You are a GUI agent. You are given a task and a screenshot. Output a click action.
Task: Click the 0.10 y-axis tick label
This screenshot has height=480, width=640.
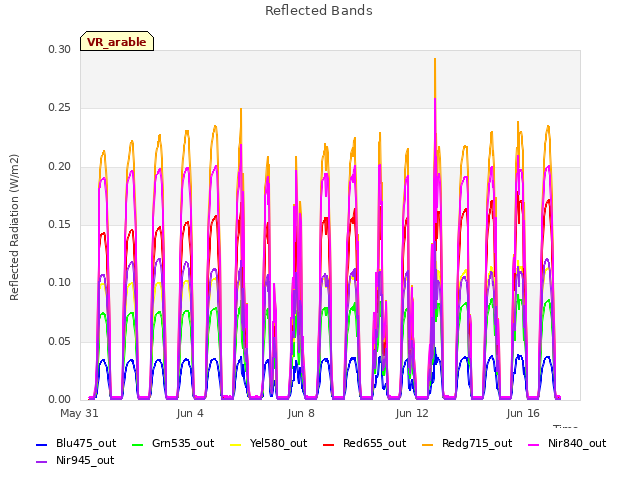[59, 282]
